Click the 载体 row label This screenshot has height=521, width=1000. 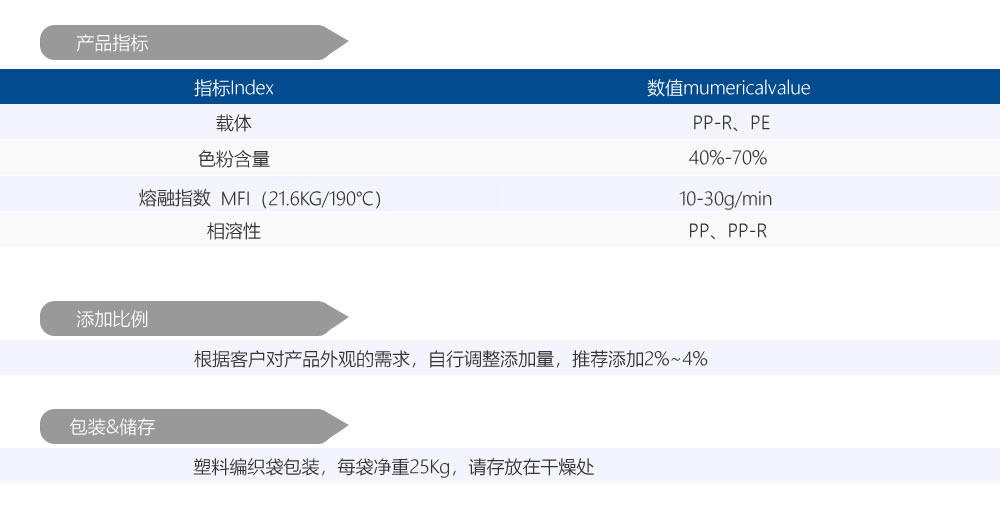point(233,123)
